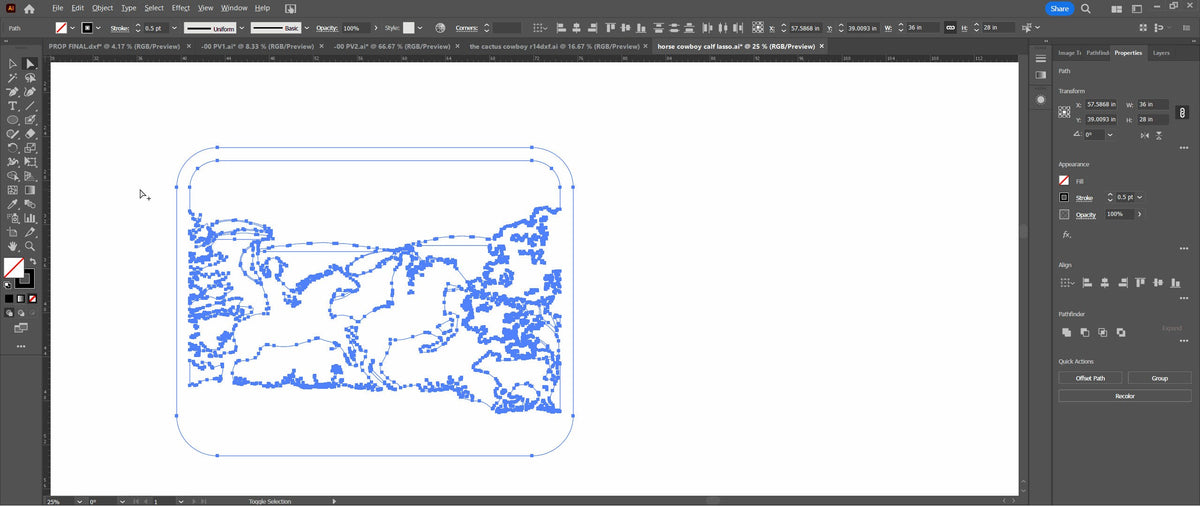Screen dimensions: 1200x506
Task: Click the Recolor quick action button
Action: pyautogui.click(x=1125, y=395)
